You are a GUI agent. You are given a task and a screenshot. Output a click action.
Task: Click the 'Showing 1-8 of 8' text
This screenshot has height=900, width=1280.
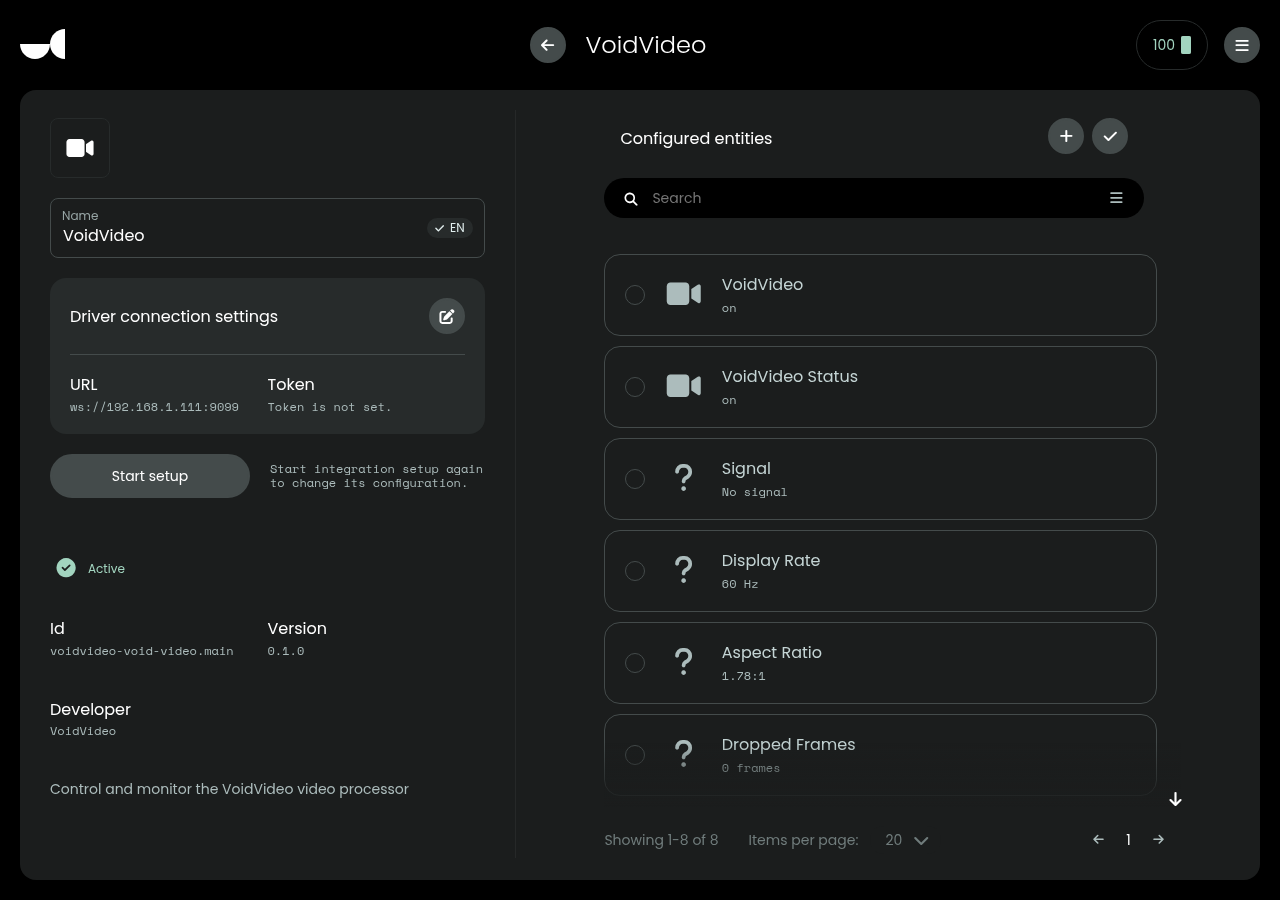(661, 840)
